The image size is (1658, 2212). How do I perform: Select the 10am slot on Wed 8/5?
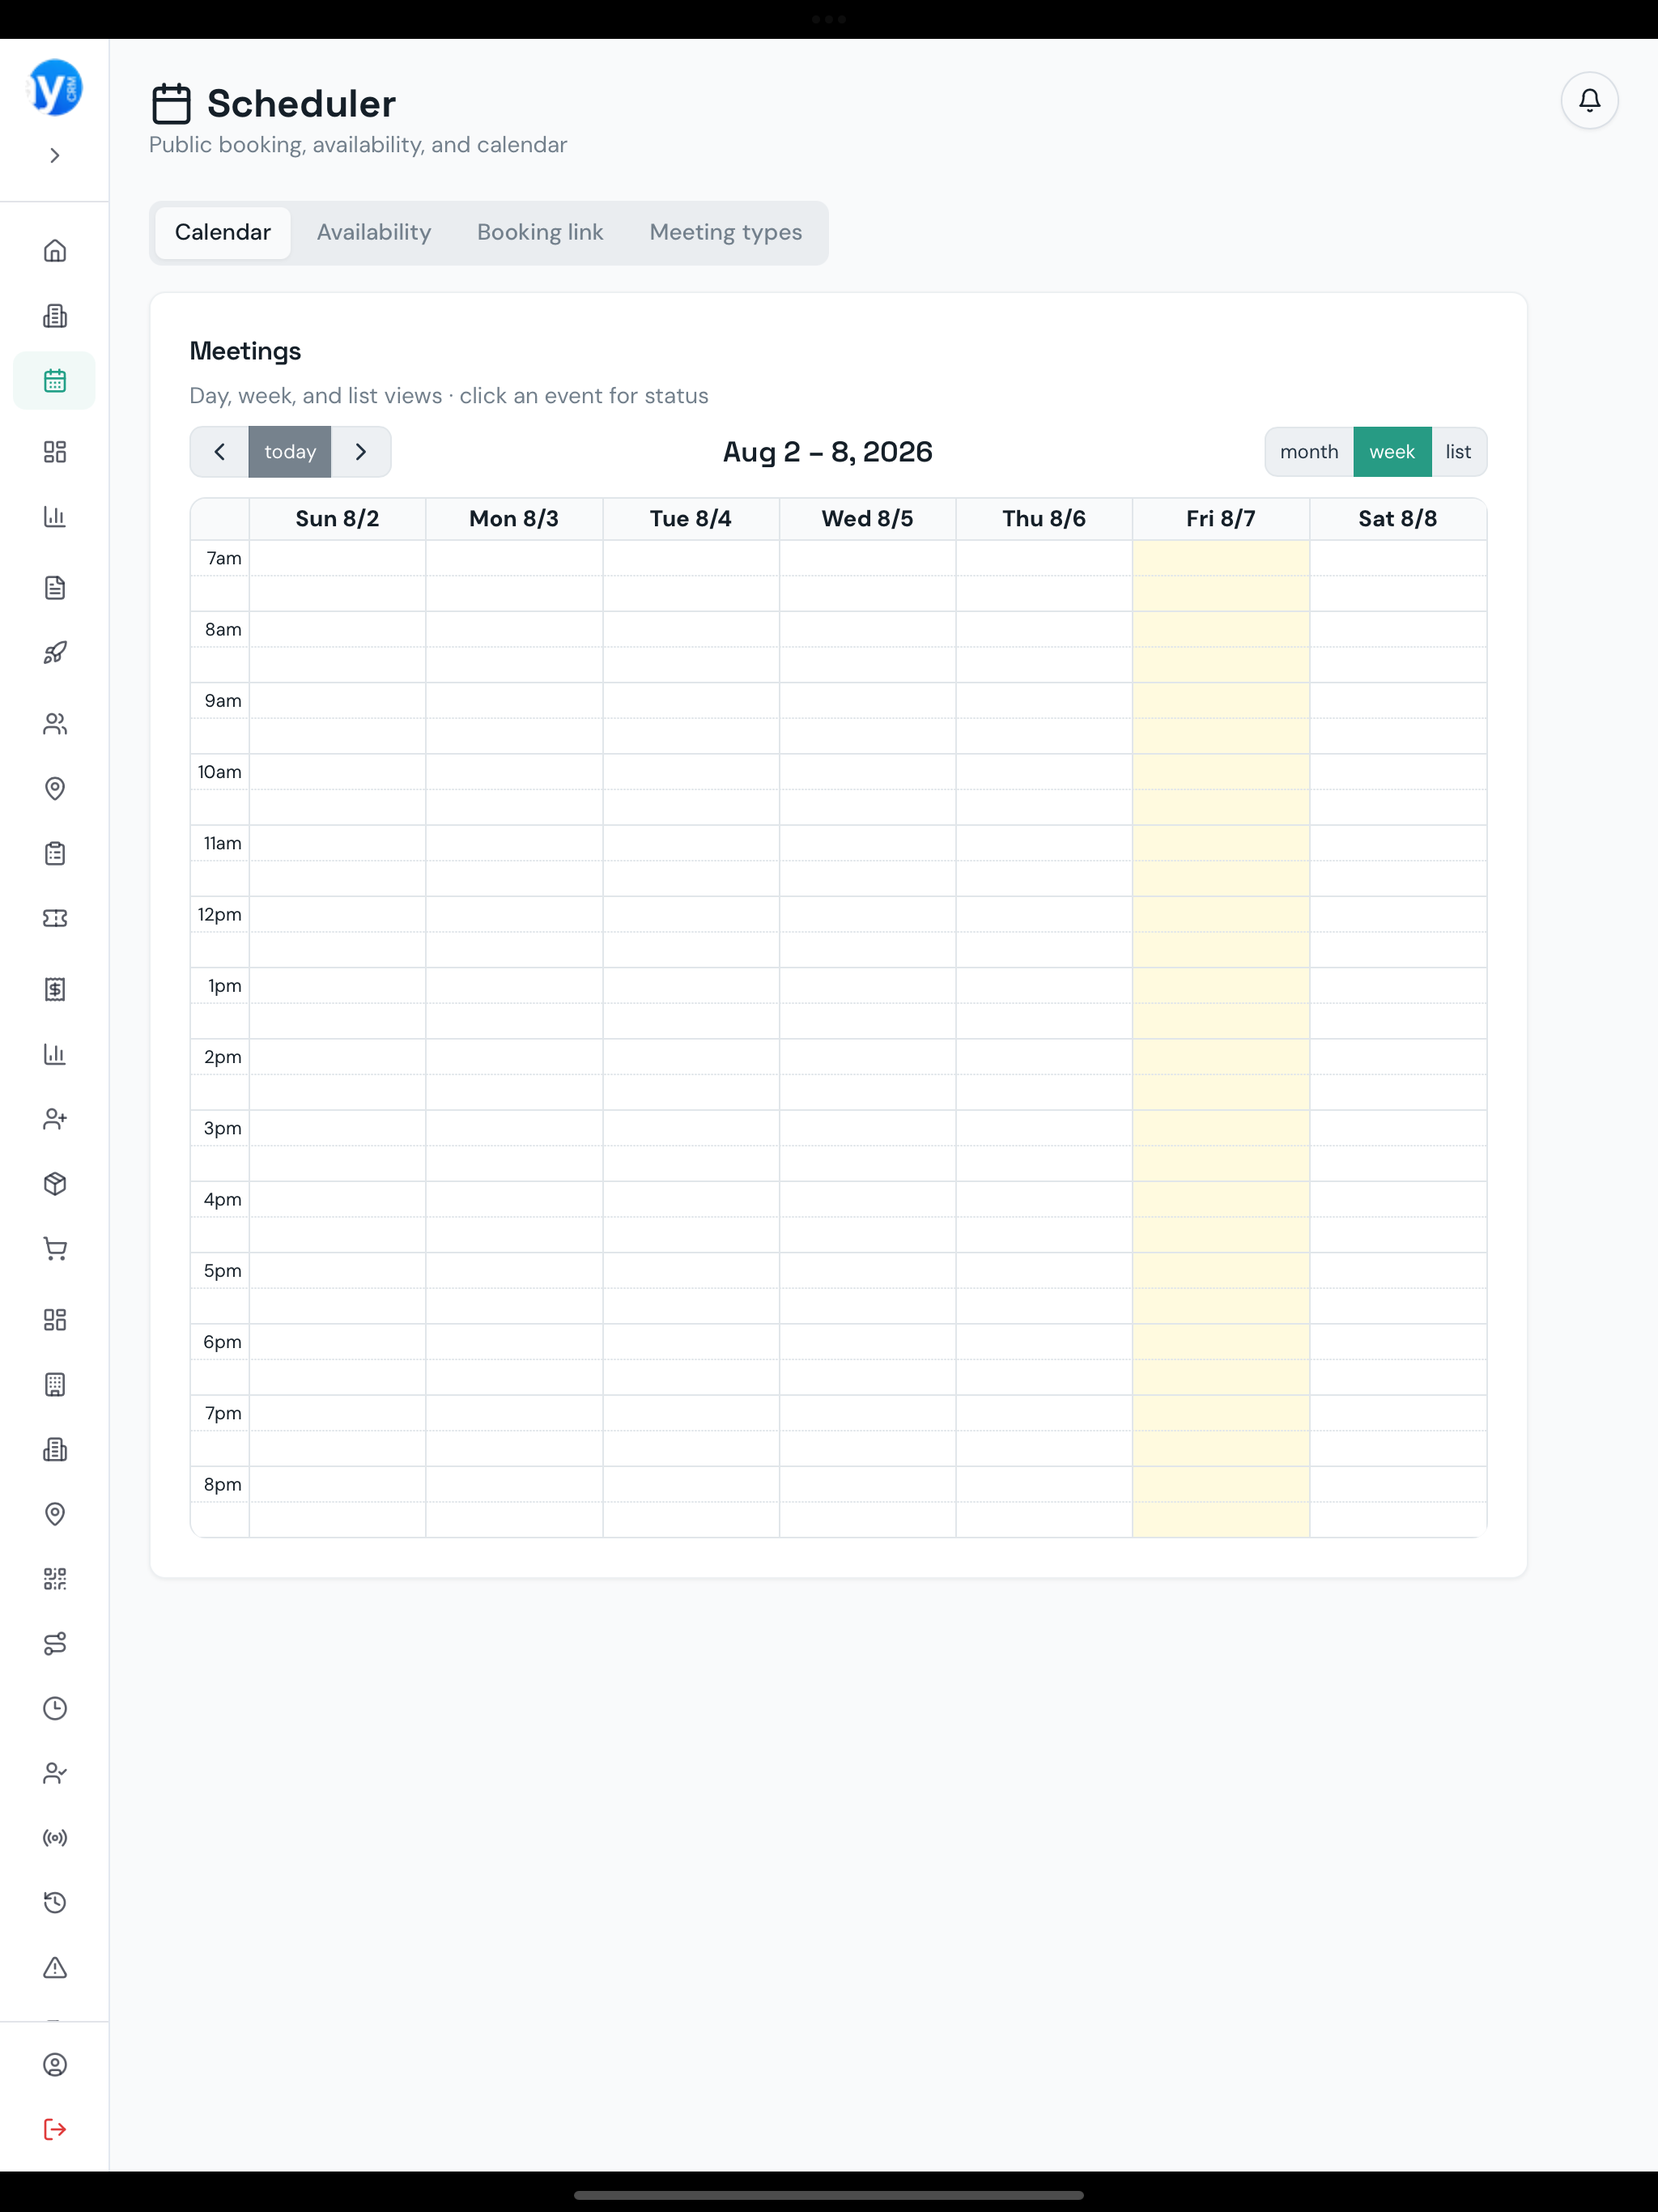[x=867, y=772]
